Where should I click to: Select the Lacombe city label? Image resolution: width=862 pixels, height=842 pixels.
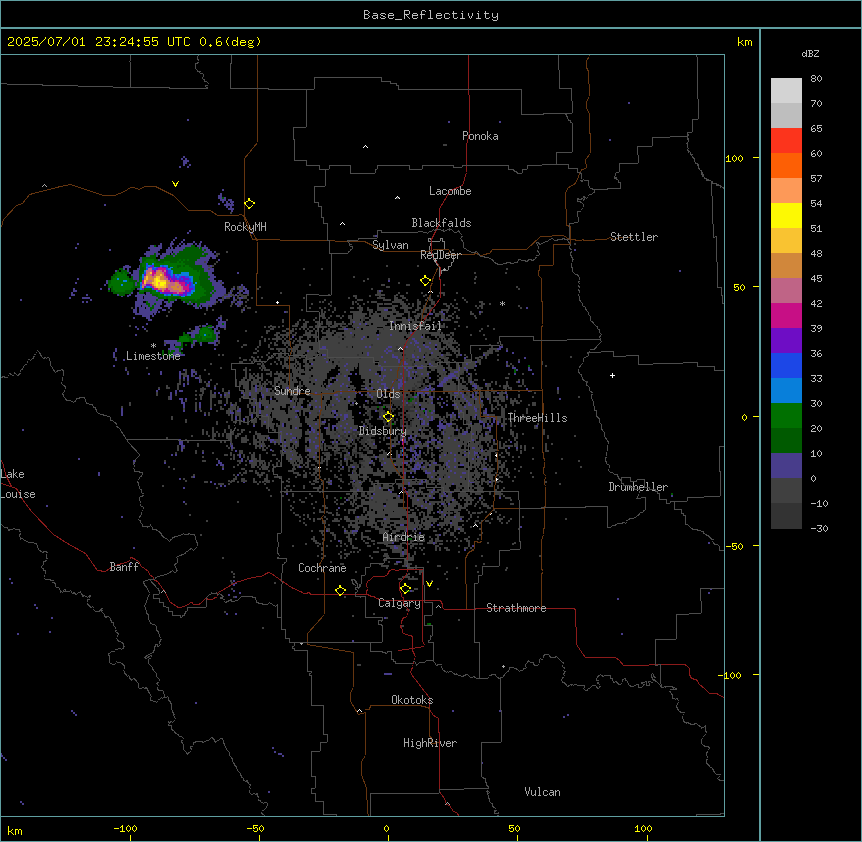click(x=450, y=191)
